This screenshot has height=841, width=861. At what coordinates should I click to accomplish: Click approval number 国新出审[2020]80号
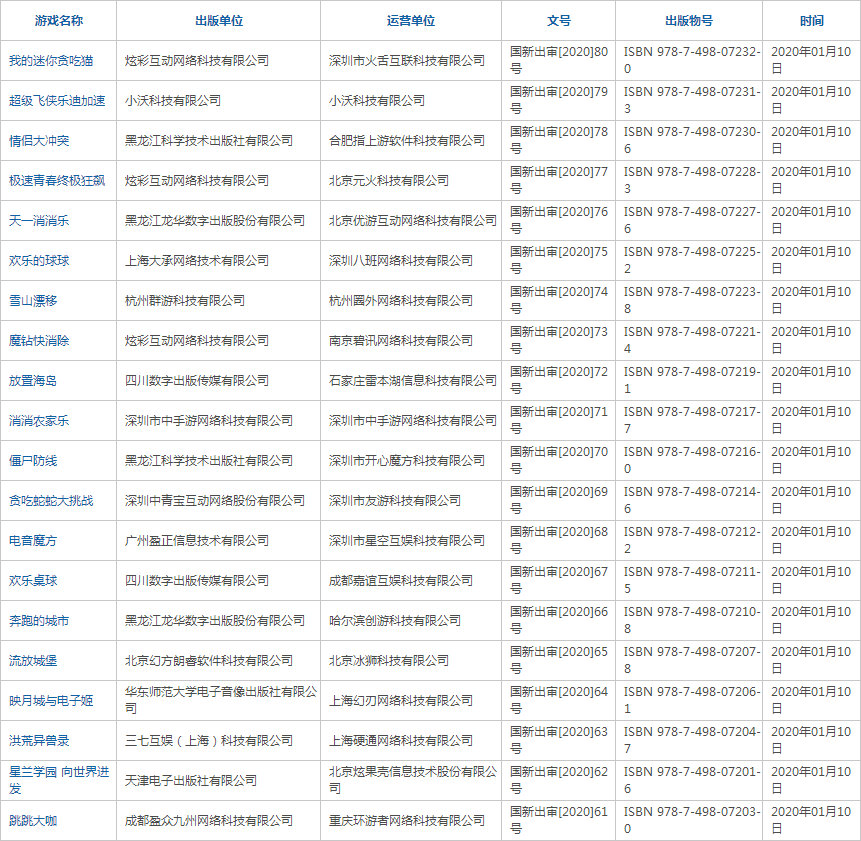pos(559,60)
